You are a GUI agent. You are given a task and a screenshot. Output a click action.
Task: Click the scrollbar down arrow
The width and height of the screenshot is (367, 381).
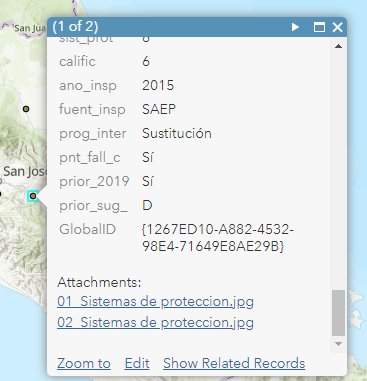pyautogui.click(x=338, y=344)
